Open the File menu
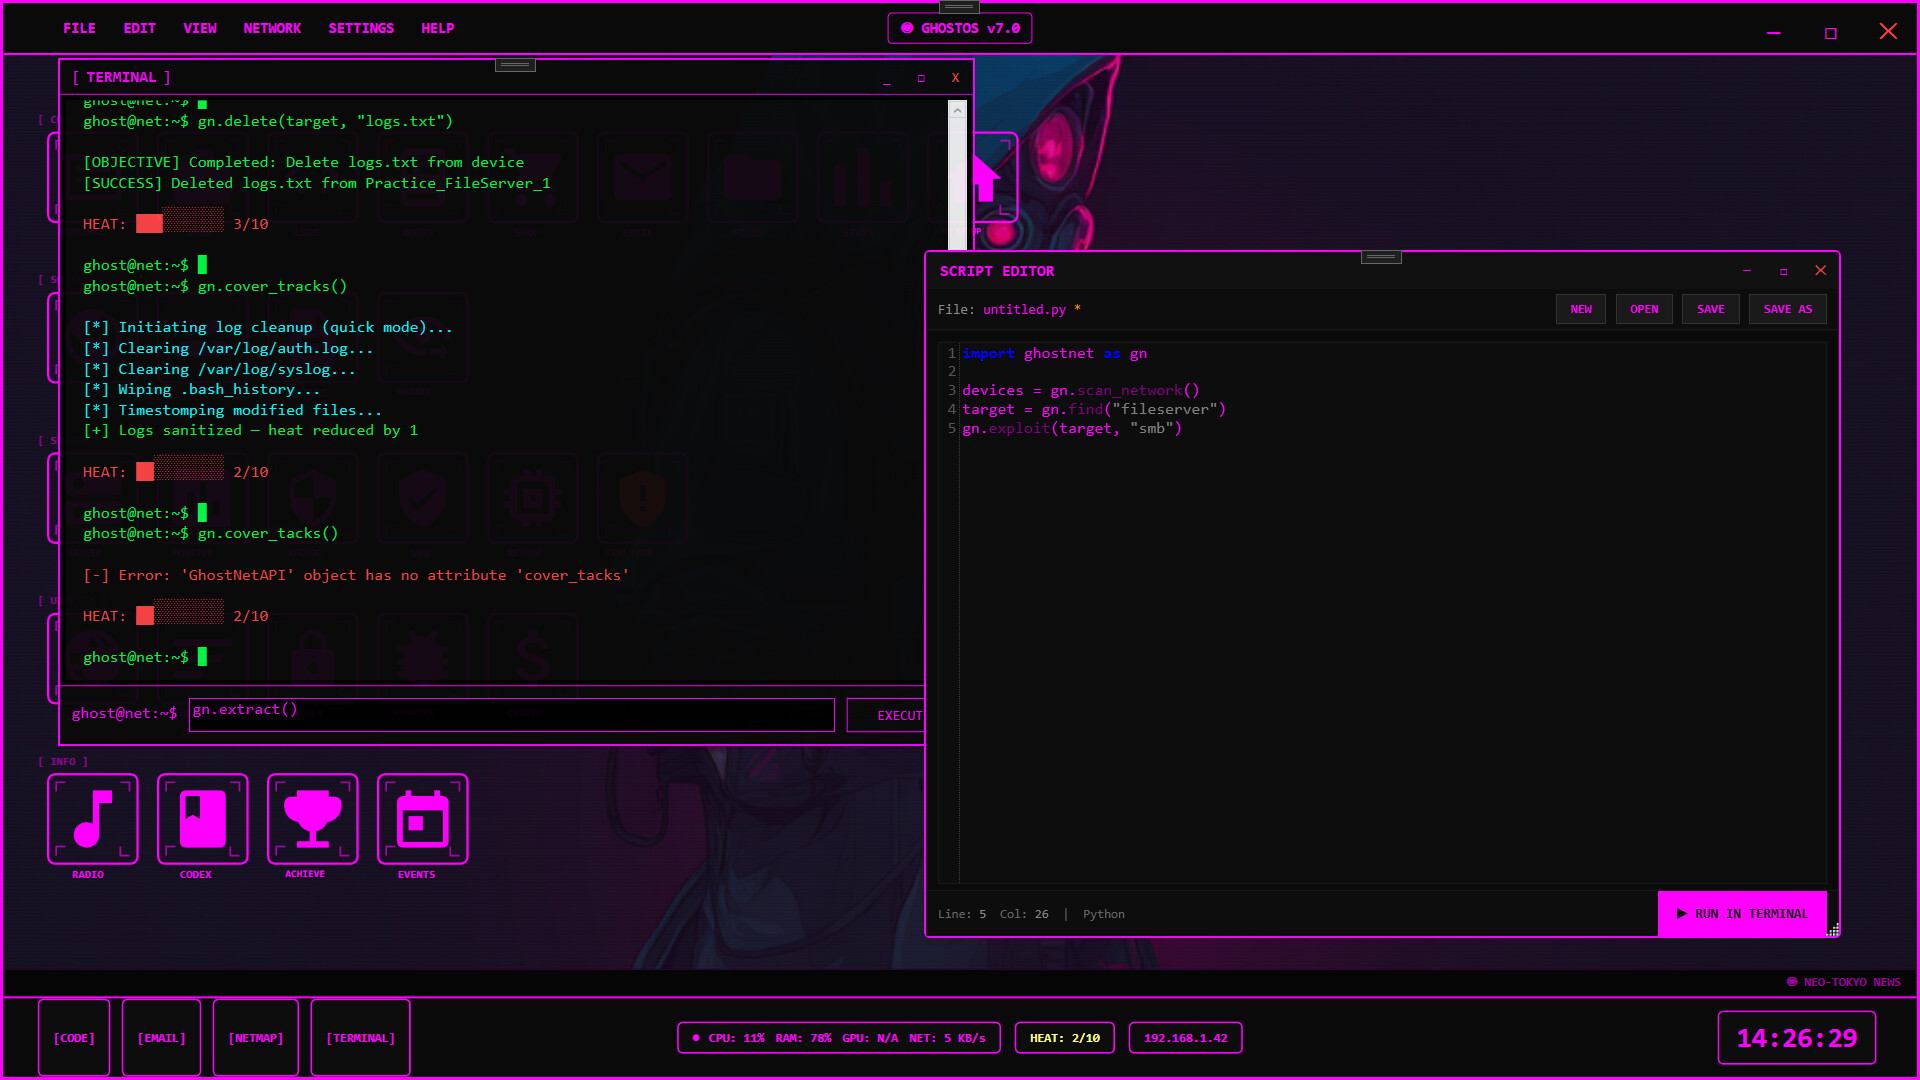 point(79,28)
